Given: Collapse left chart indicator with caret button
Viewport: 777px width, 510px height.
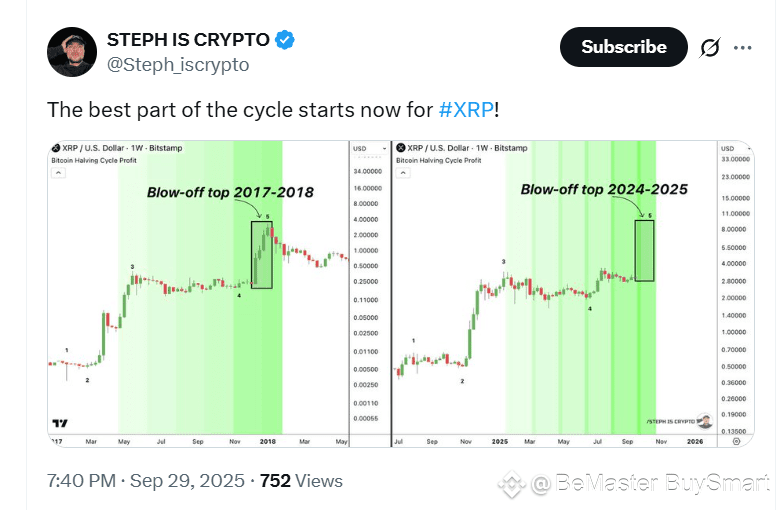Looking at the screenshot, I should (x=58, y=172).
